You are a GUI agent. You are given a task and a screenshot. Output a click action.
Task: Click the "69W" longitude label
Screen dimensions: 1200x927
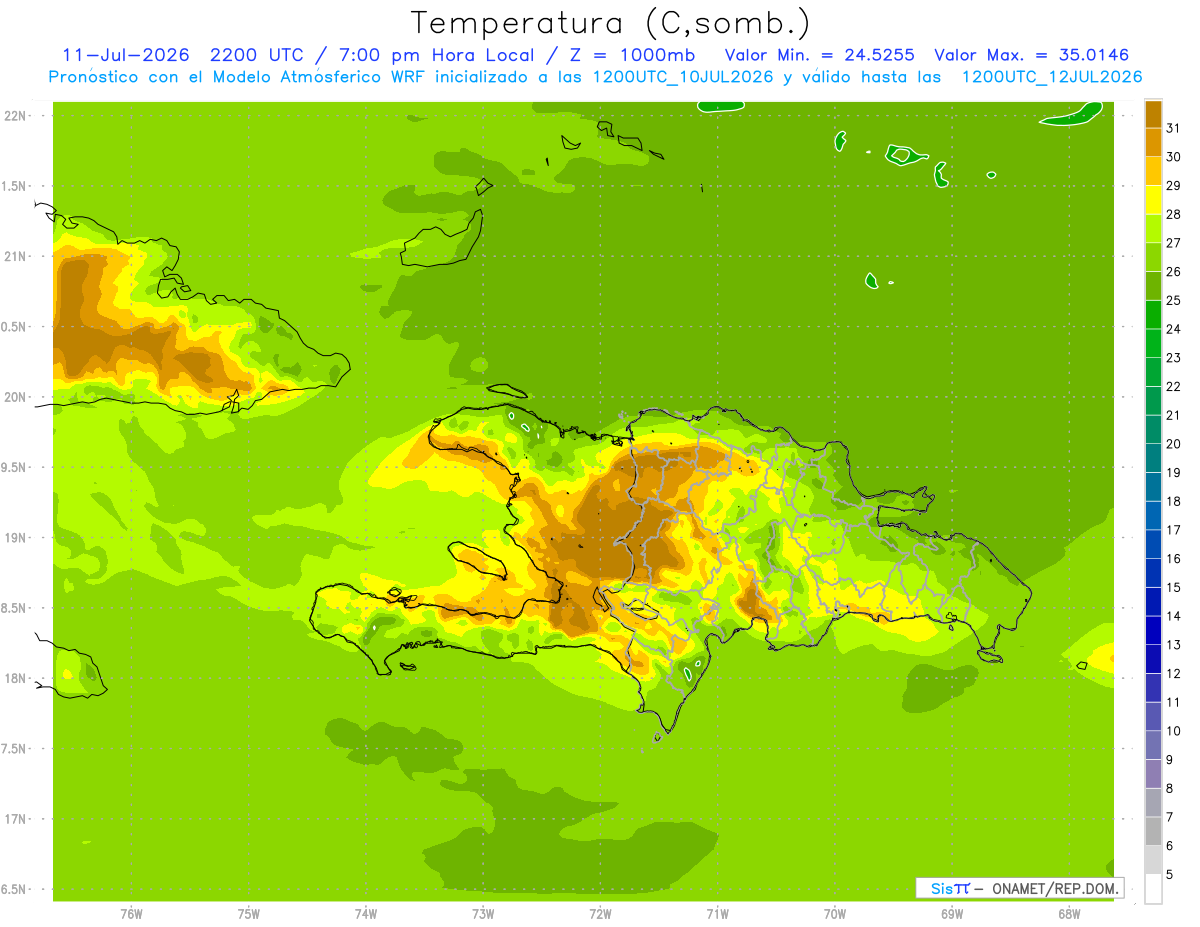click(952, 913)
